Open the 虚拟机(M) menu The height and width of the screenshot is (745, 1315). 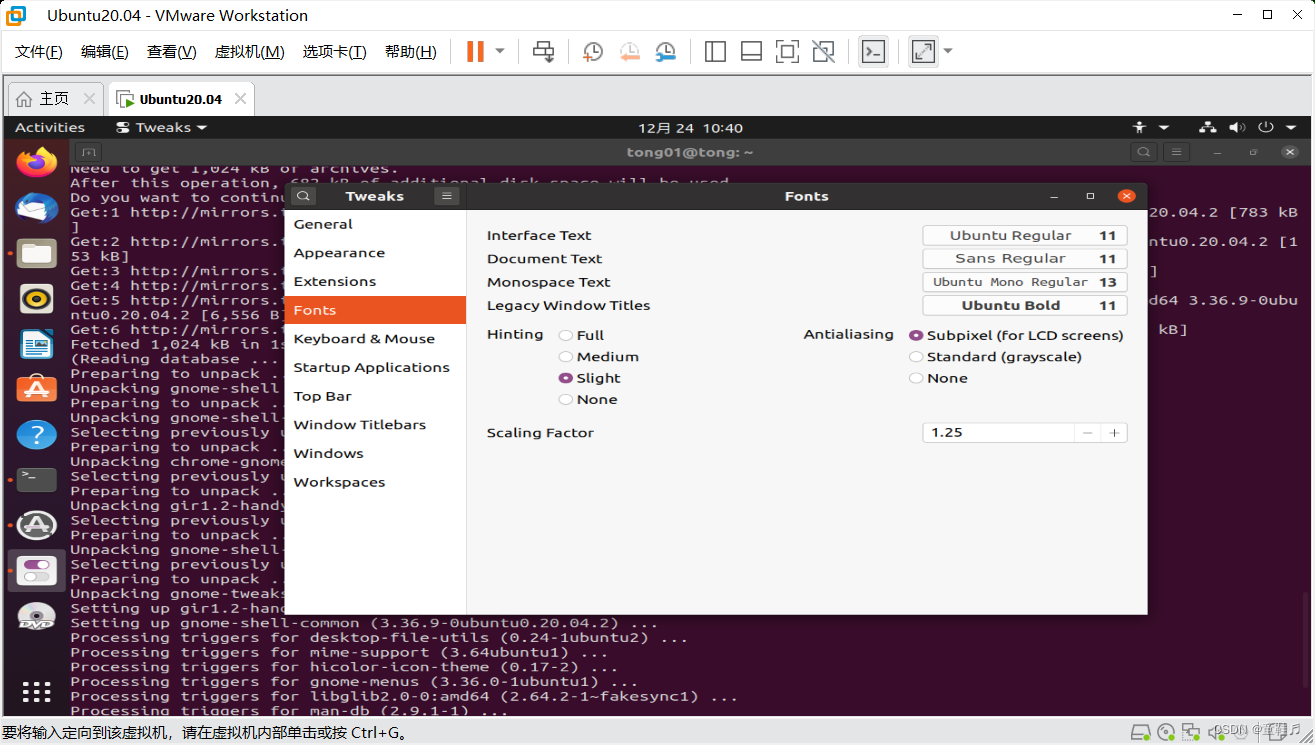pos(250,52)
